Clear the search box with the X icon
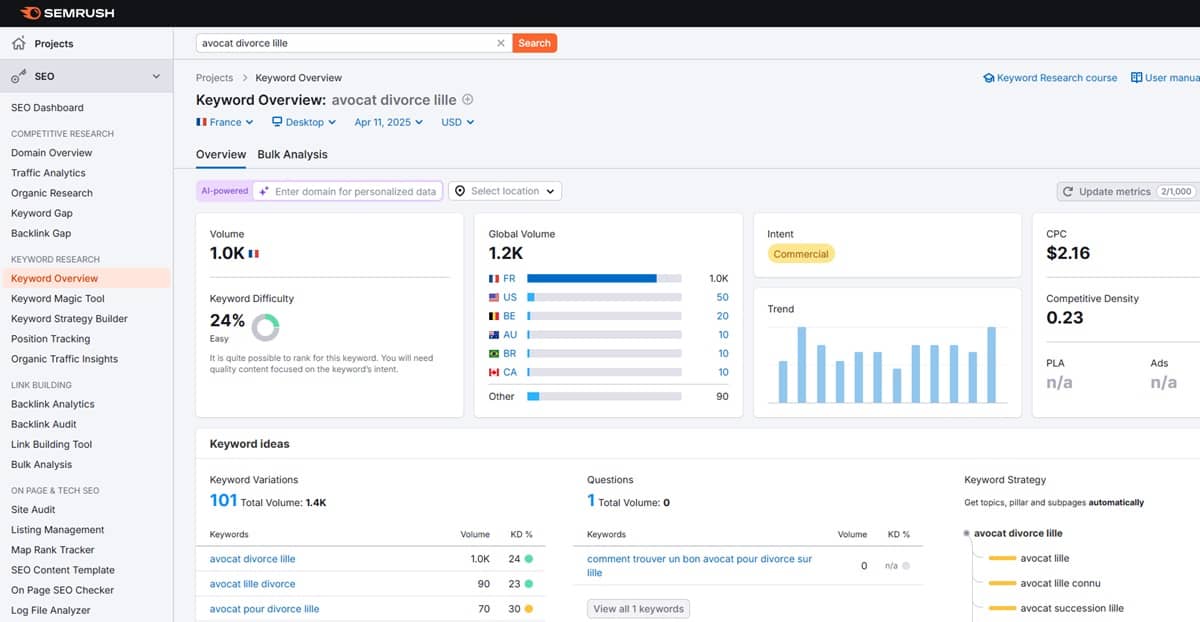The image size is (1200, 622). [x=501, y=43]
